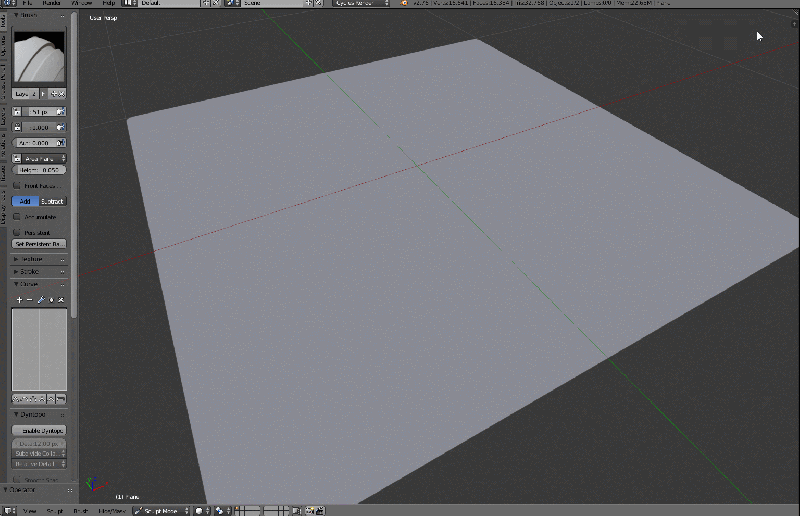Delete curve point with X icon
Image resolution: width=800 pixels, height=516 pixels.
(61, 300)
